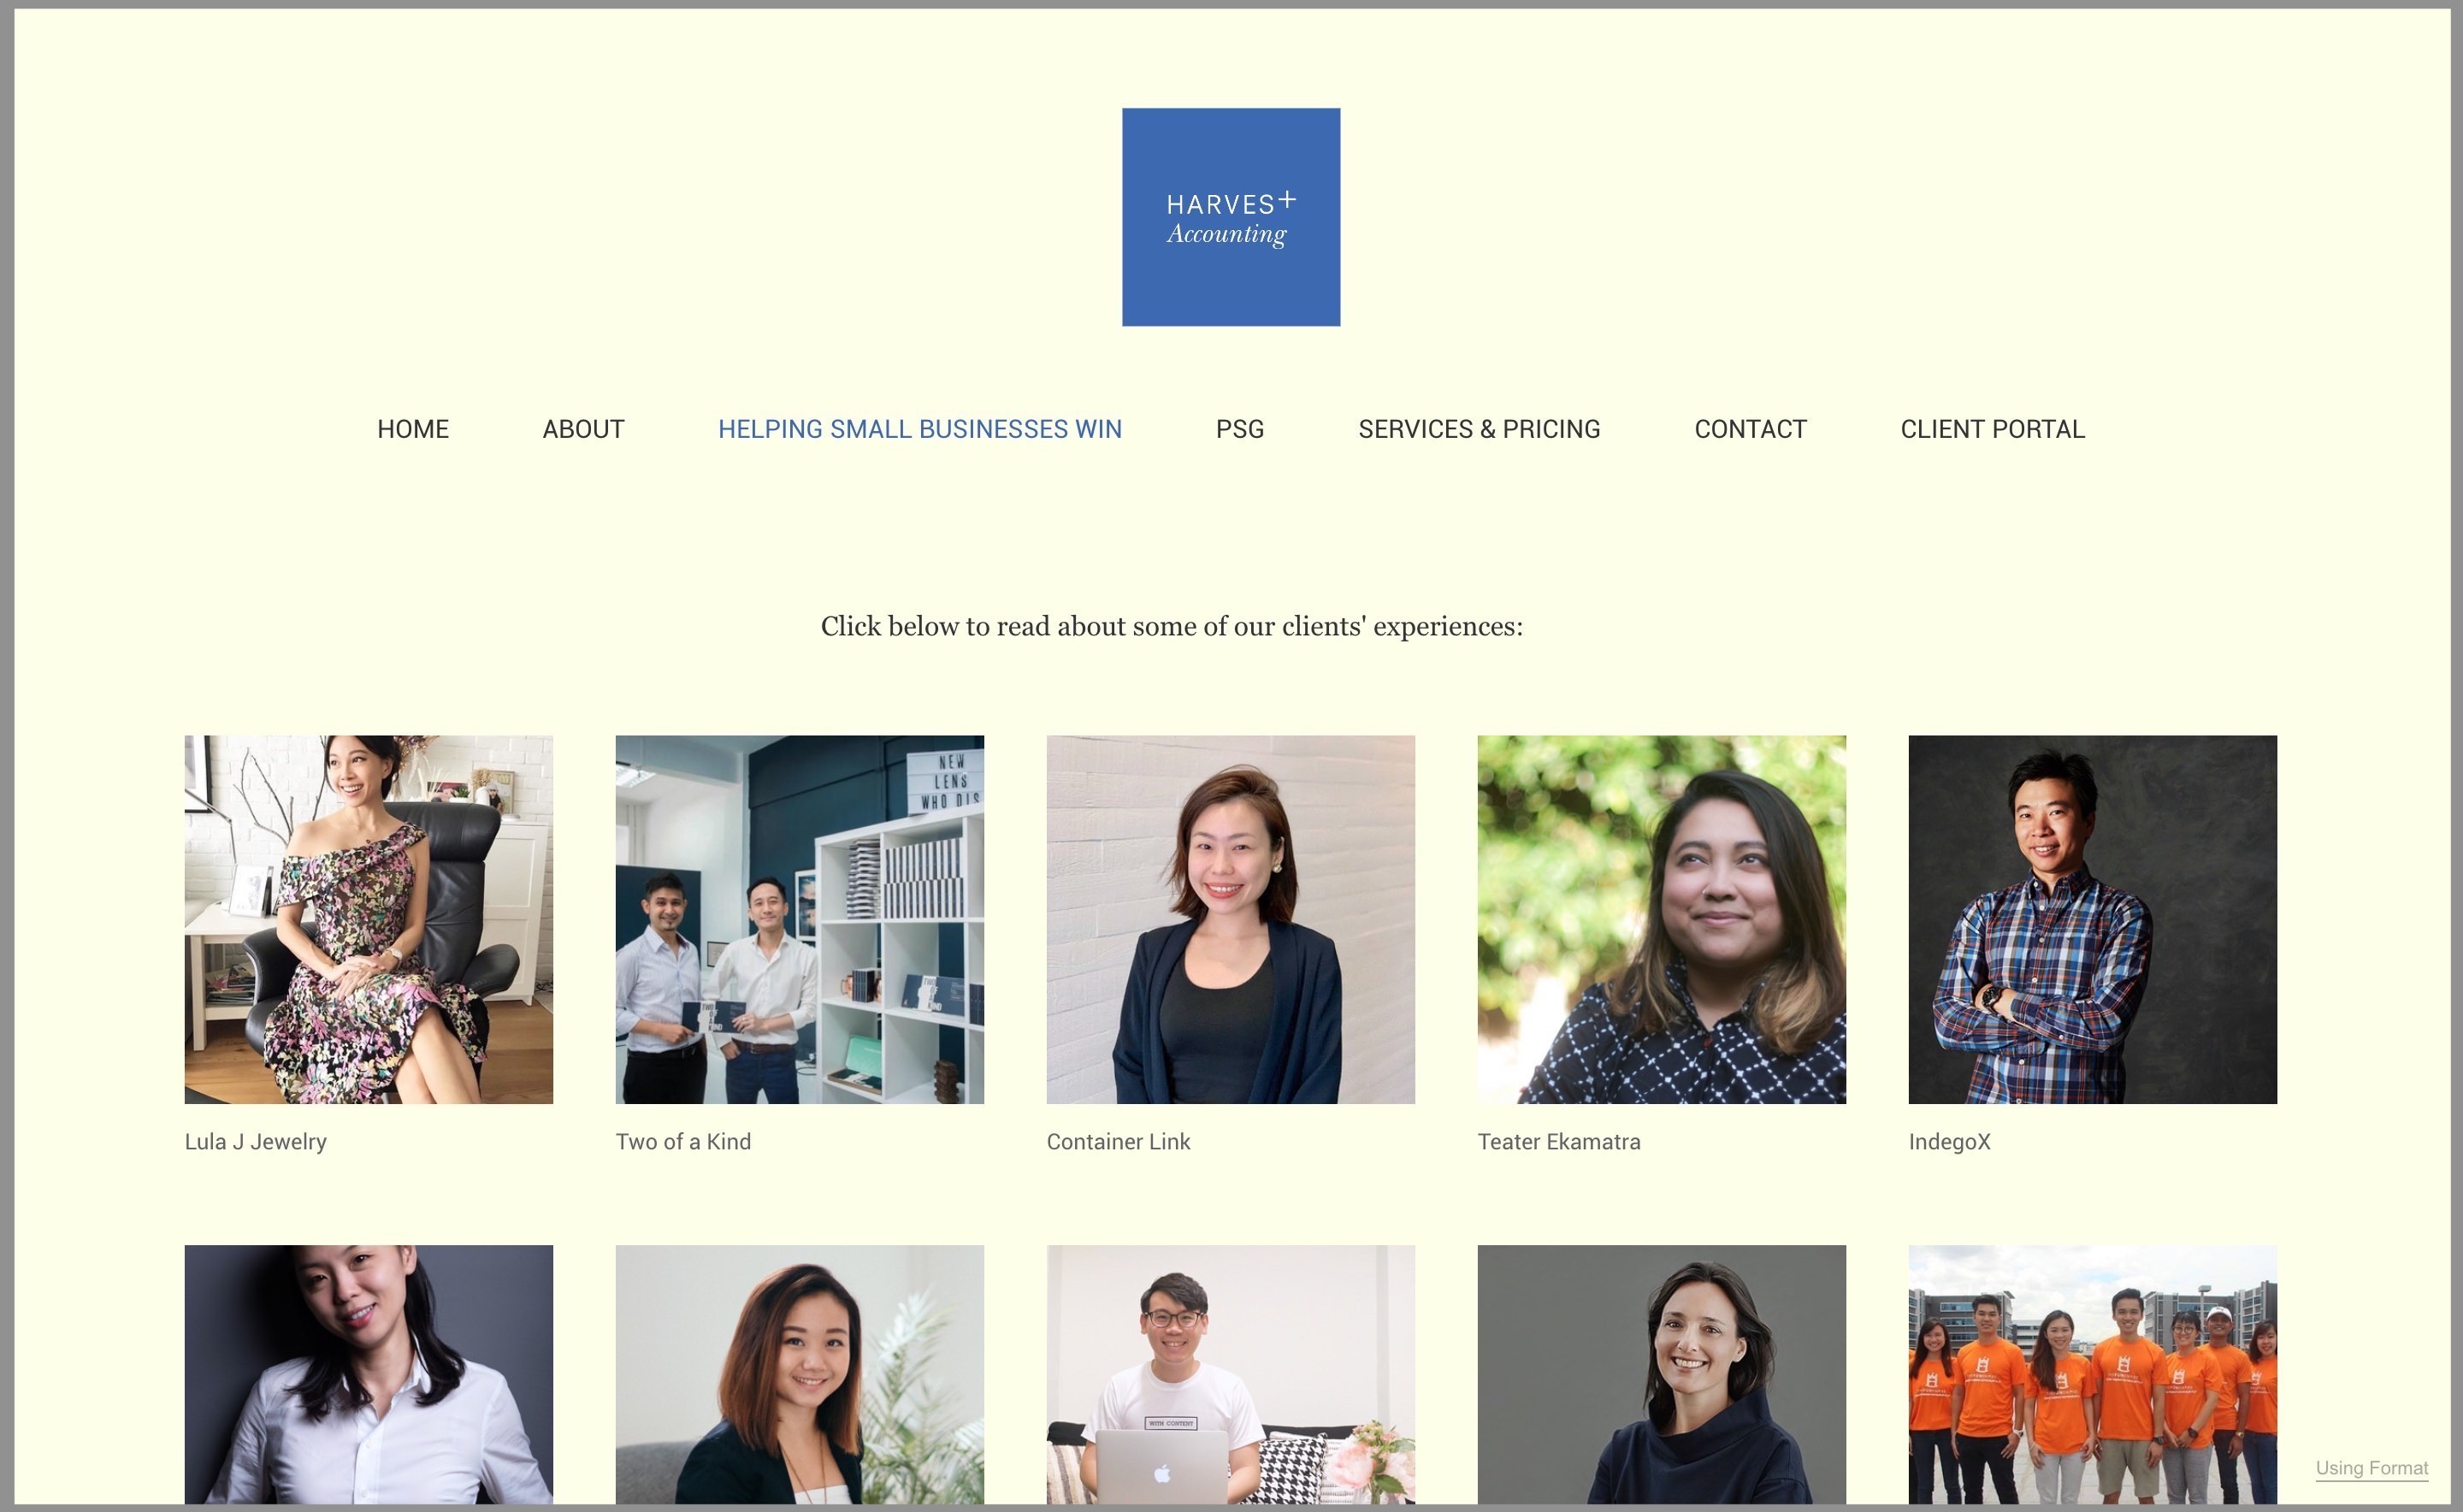Image resolution: width=2463 pixels, height=1512 pixels.
Task: Open the orange t-shirt team photo
Action: [2093, 1375]
